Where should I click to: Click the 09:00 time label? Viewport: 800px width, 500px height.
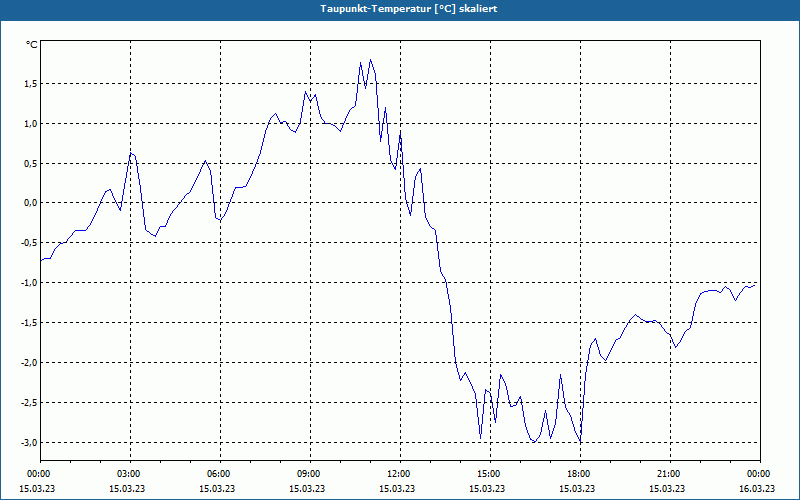(310, 474)
